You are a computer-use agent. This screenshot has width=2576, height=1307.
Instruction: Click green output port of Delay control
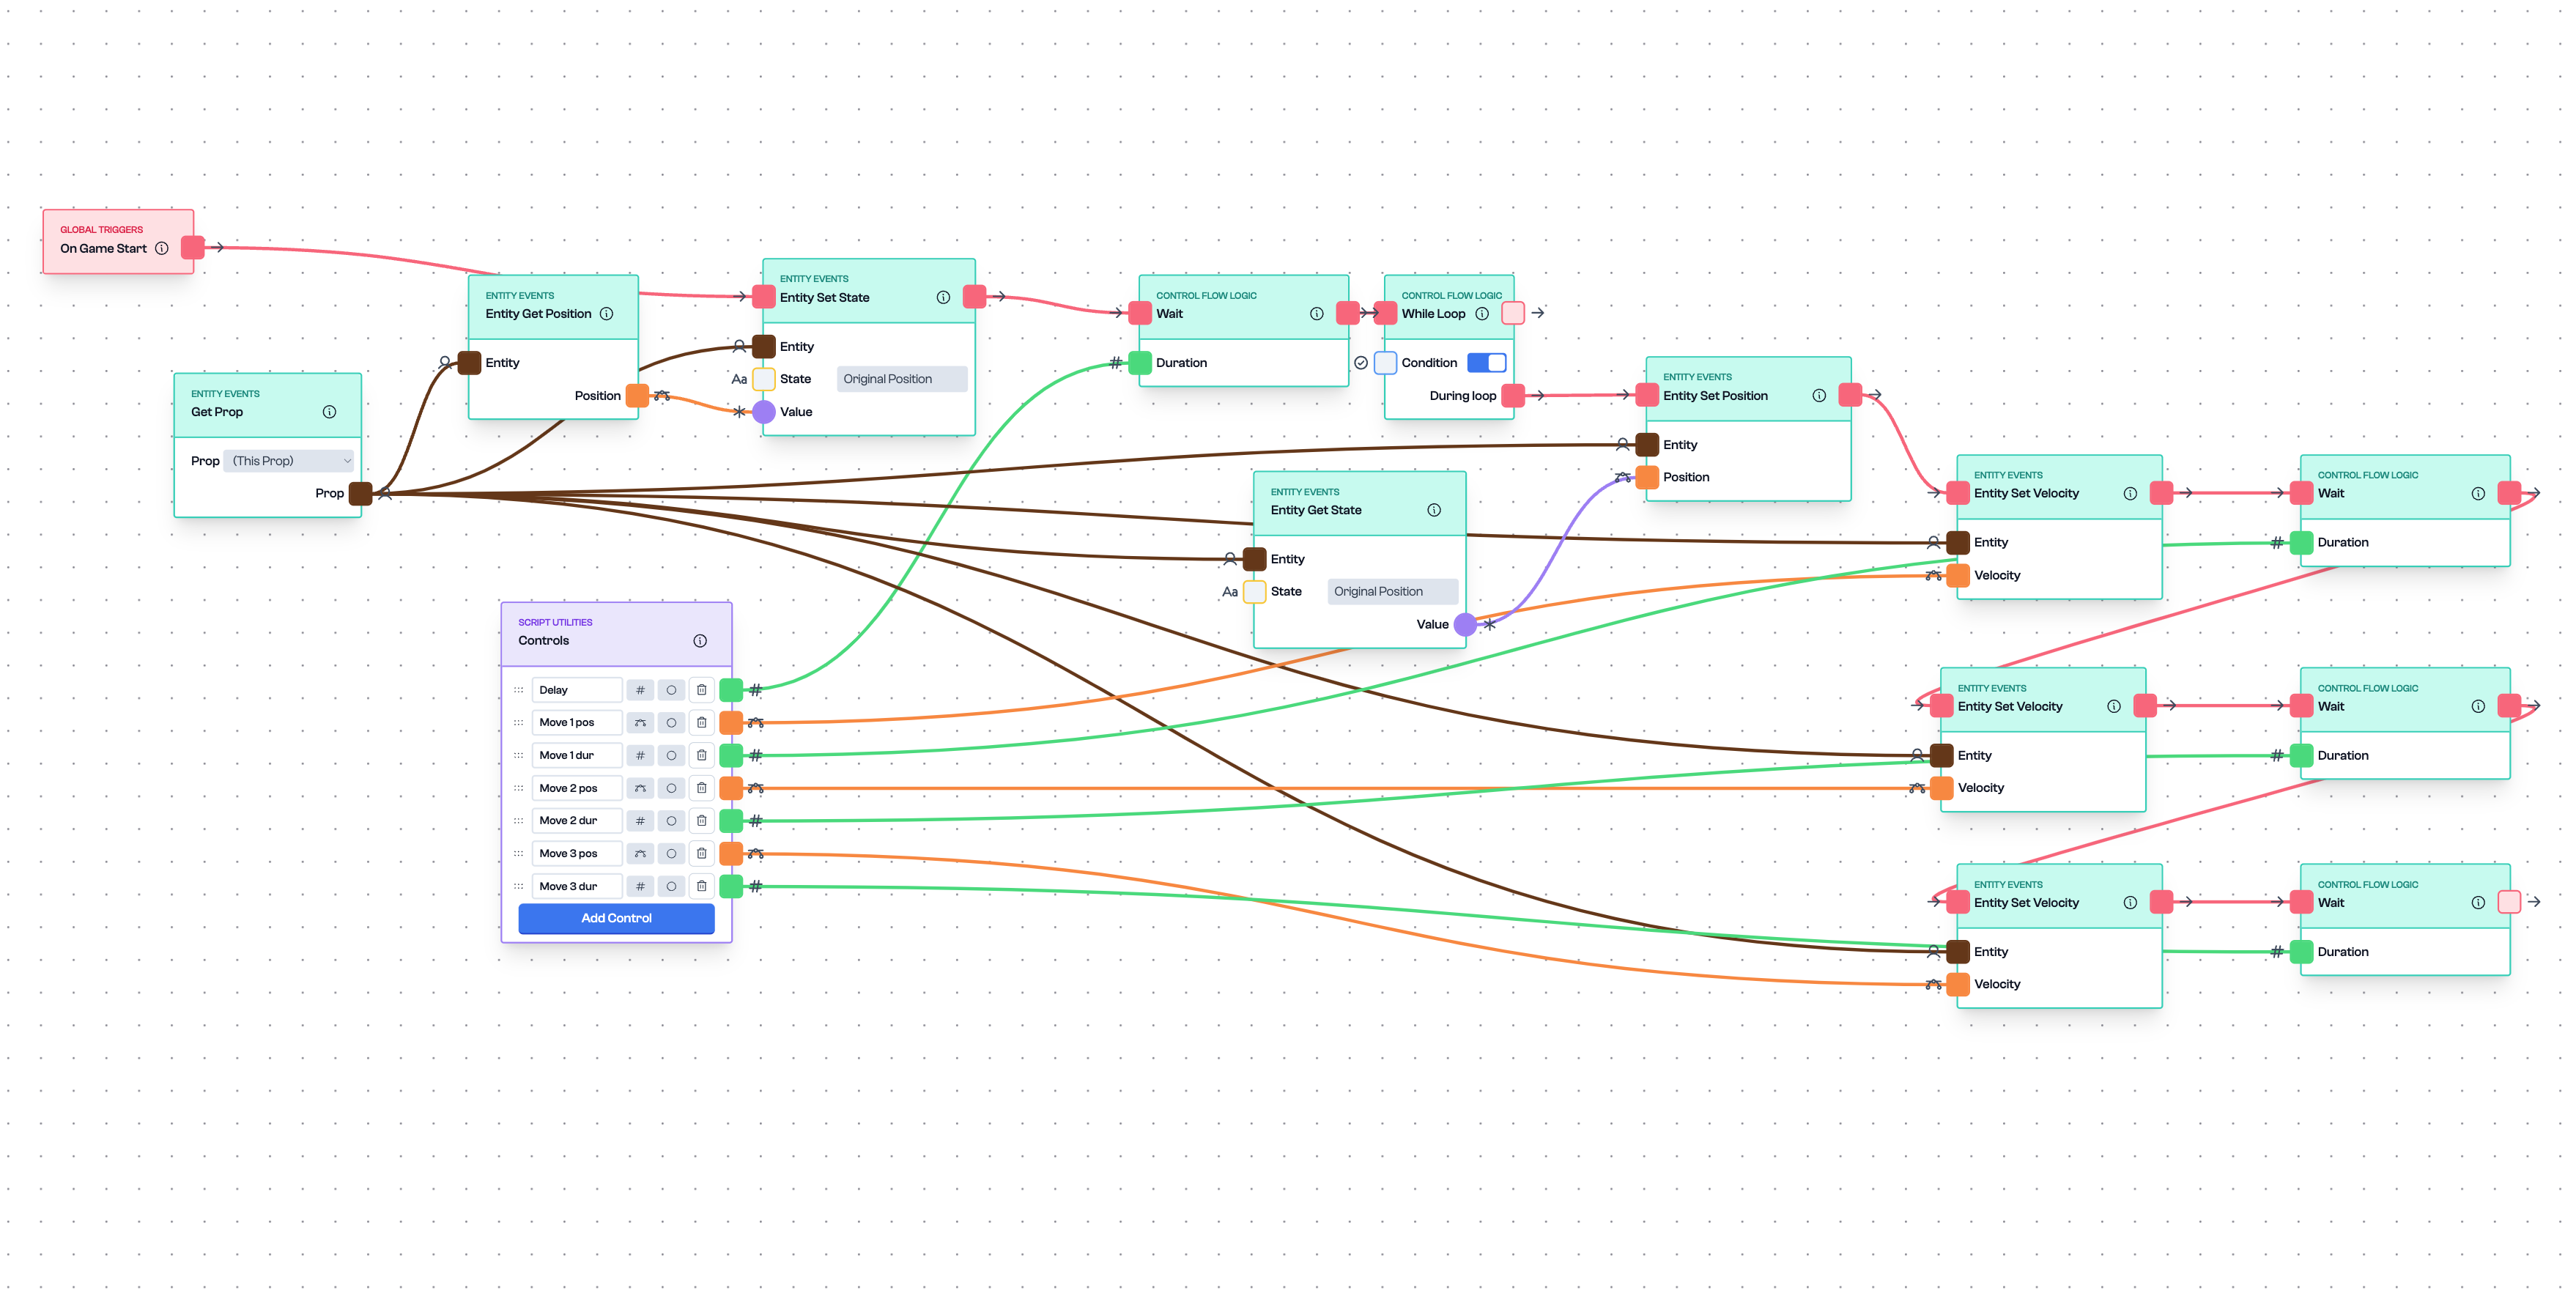click(x=732, y=690)
